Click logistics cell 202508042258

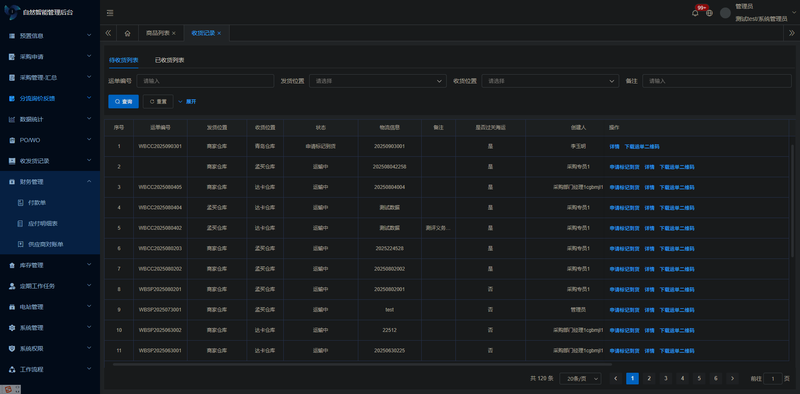pyautogui.click(x=389, y=167)
